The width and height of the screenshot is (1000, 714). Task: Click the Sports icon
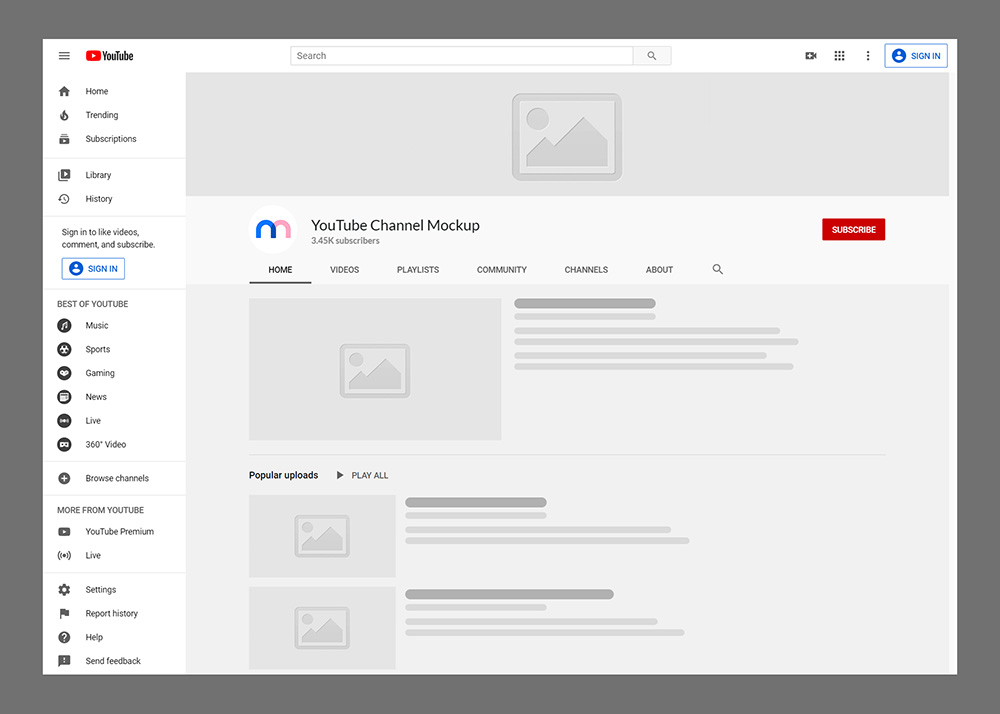click(x=64, y=349)
